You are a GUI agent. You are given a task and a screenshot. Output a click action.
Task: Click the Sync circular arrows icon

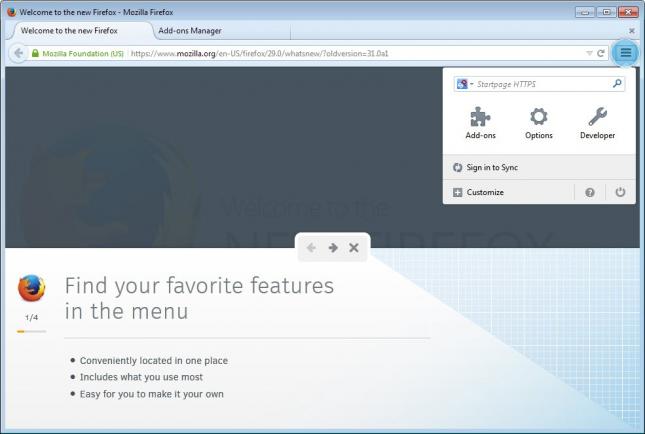pos(457,167)
